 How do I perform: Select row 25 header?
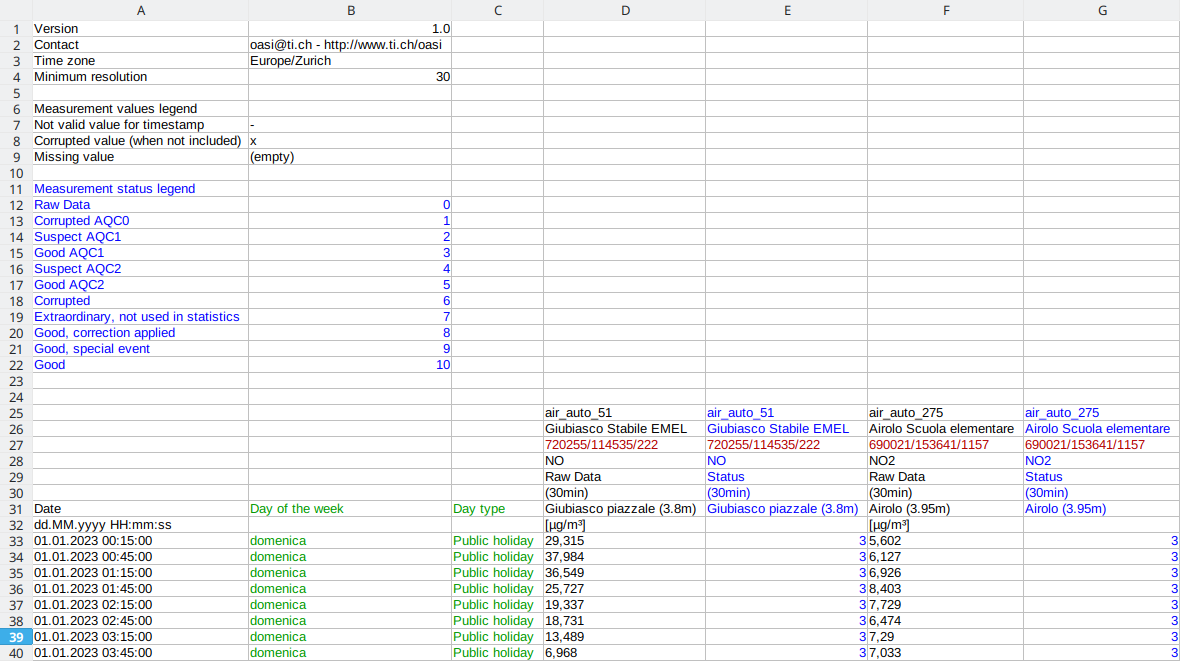click(x=16, y=413)
